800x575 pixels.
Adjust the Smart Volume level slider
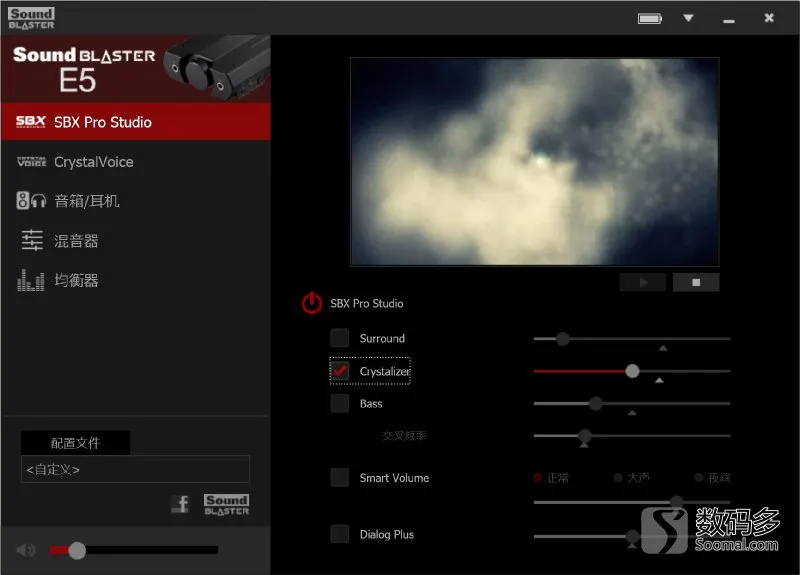tap(632, 502)
